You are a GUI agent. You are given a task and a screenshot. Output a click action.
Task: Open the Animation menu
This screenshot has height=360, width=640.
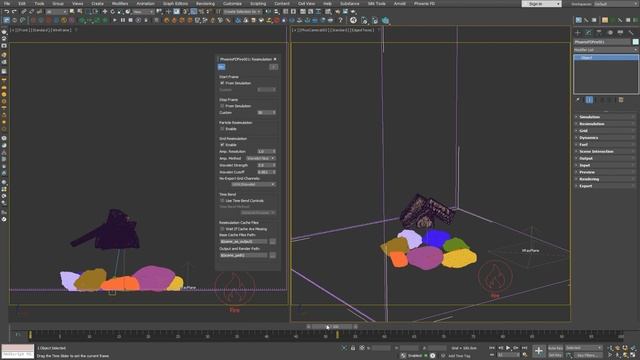coord(145,4)
